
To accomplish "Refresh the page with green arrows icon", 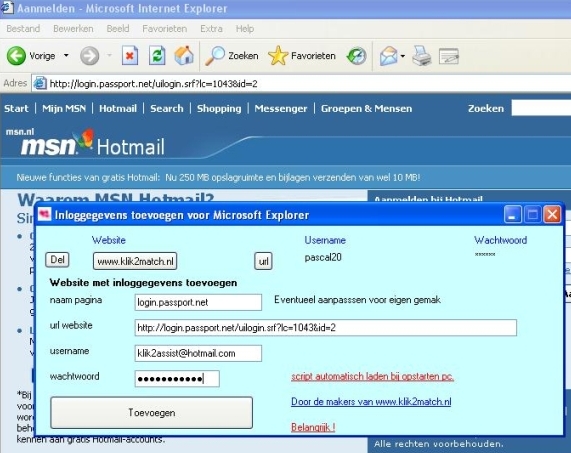I will point(157,56).
